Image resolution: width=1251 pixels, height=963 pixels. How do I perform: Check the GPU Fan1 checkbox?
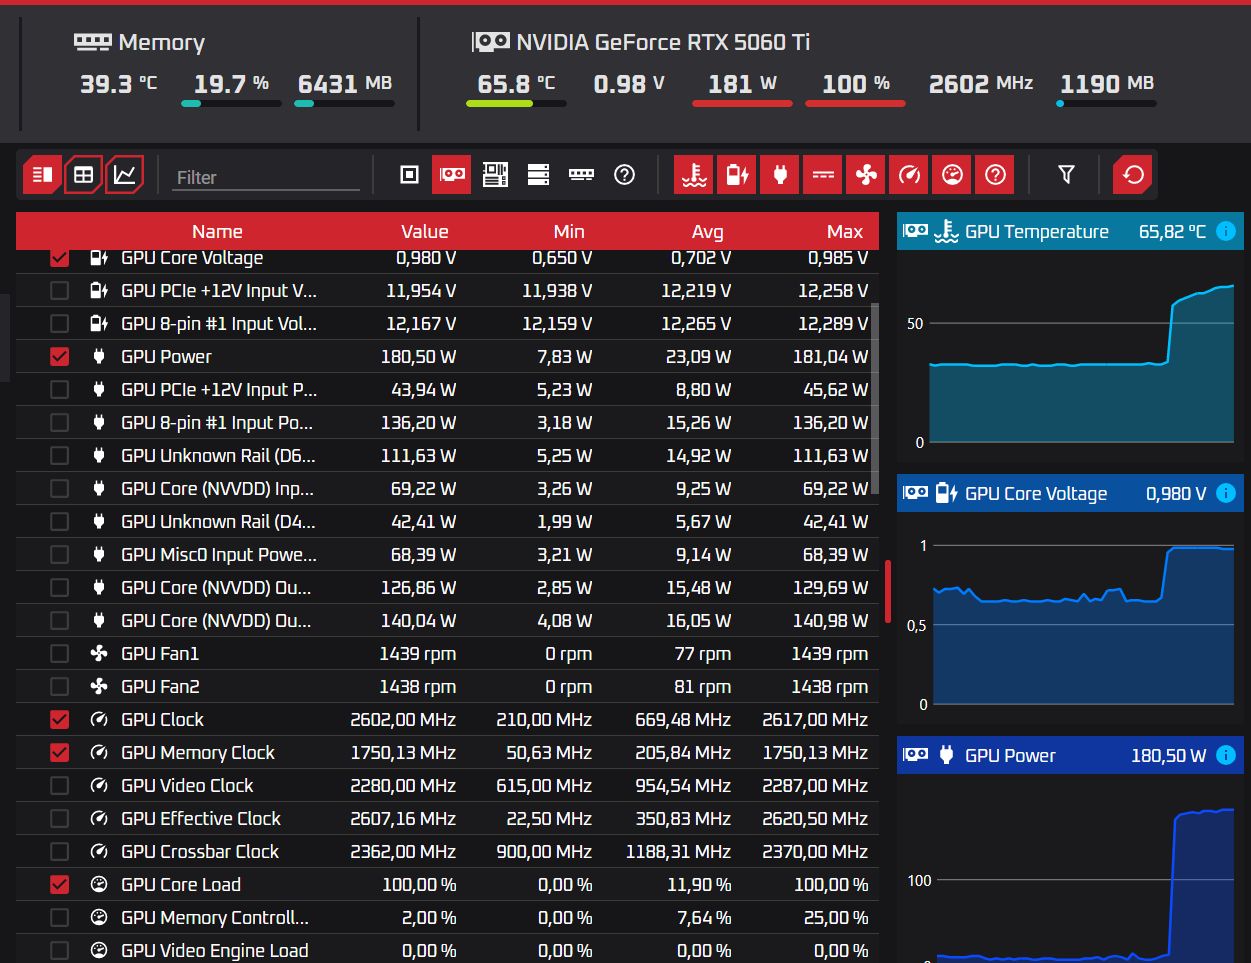(59, 653)
